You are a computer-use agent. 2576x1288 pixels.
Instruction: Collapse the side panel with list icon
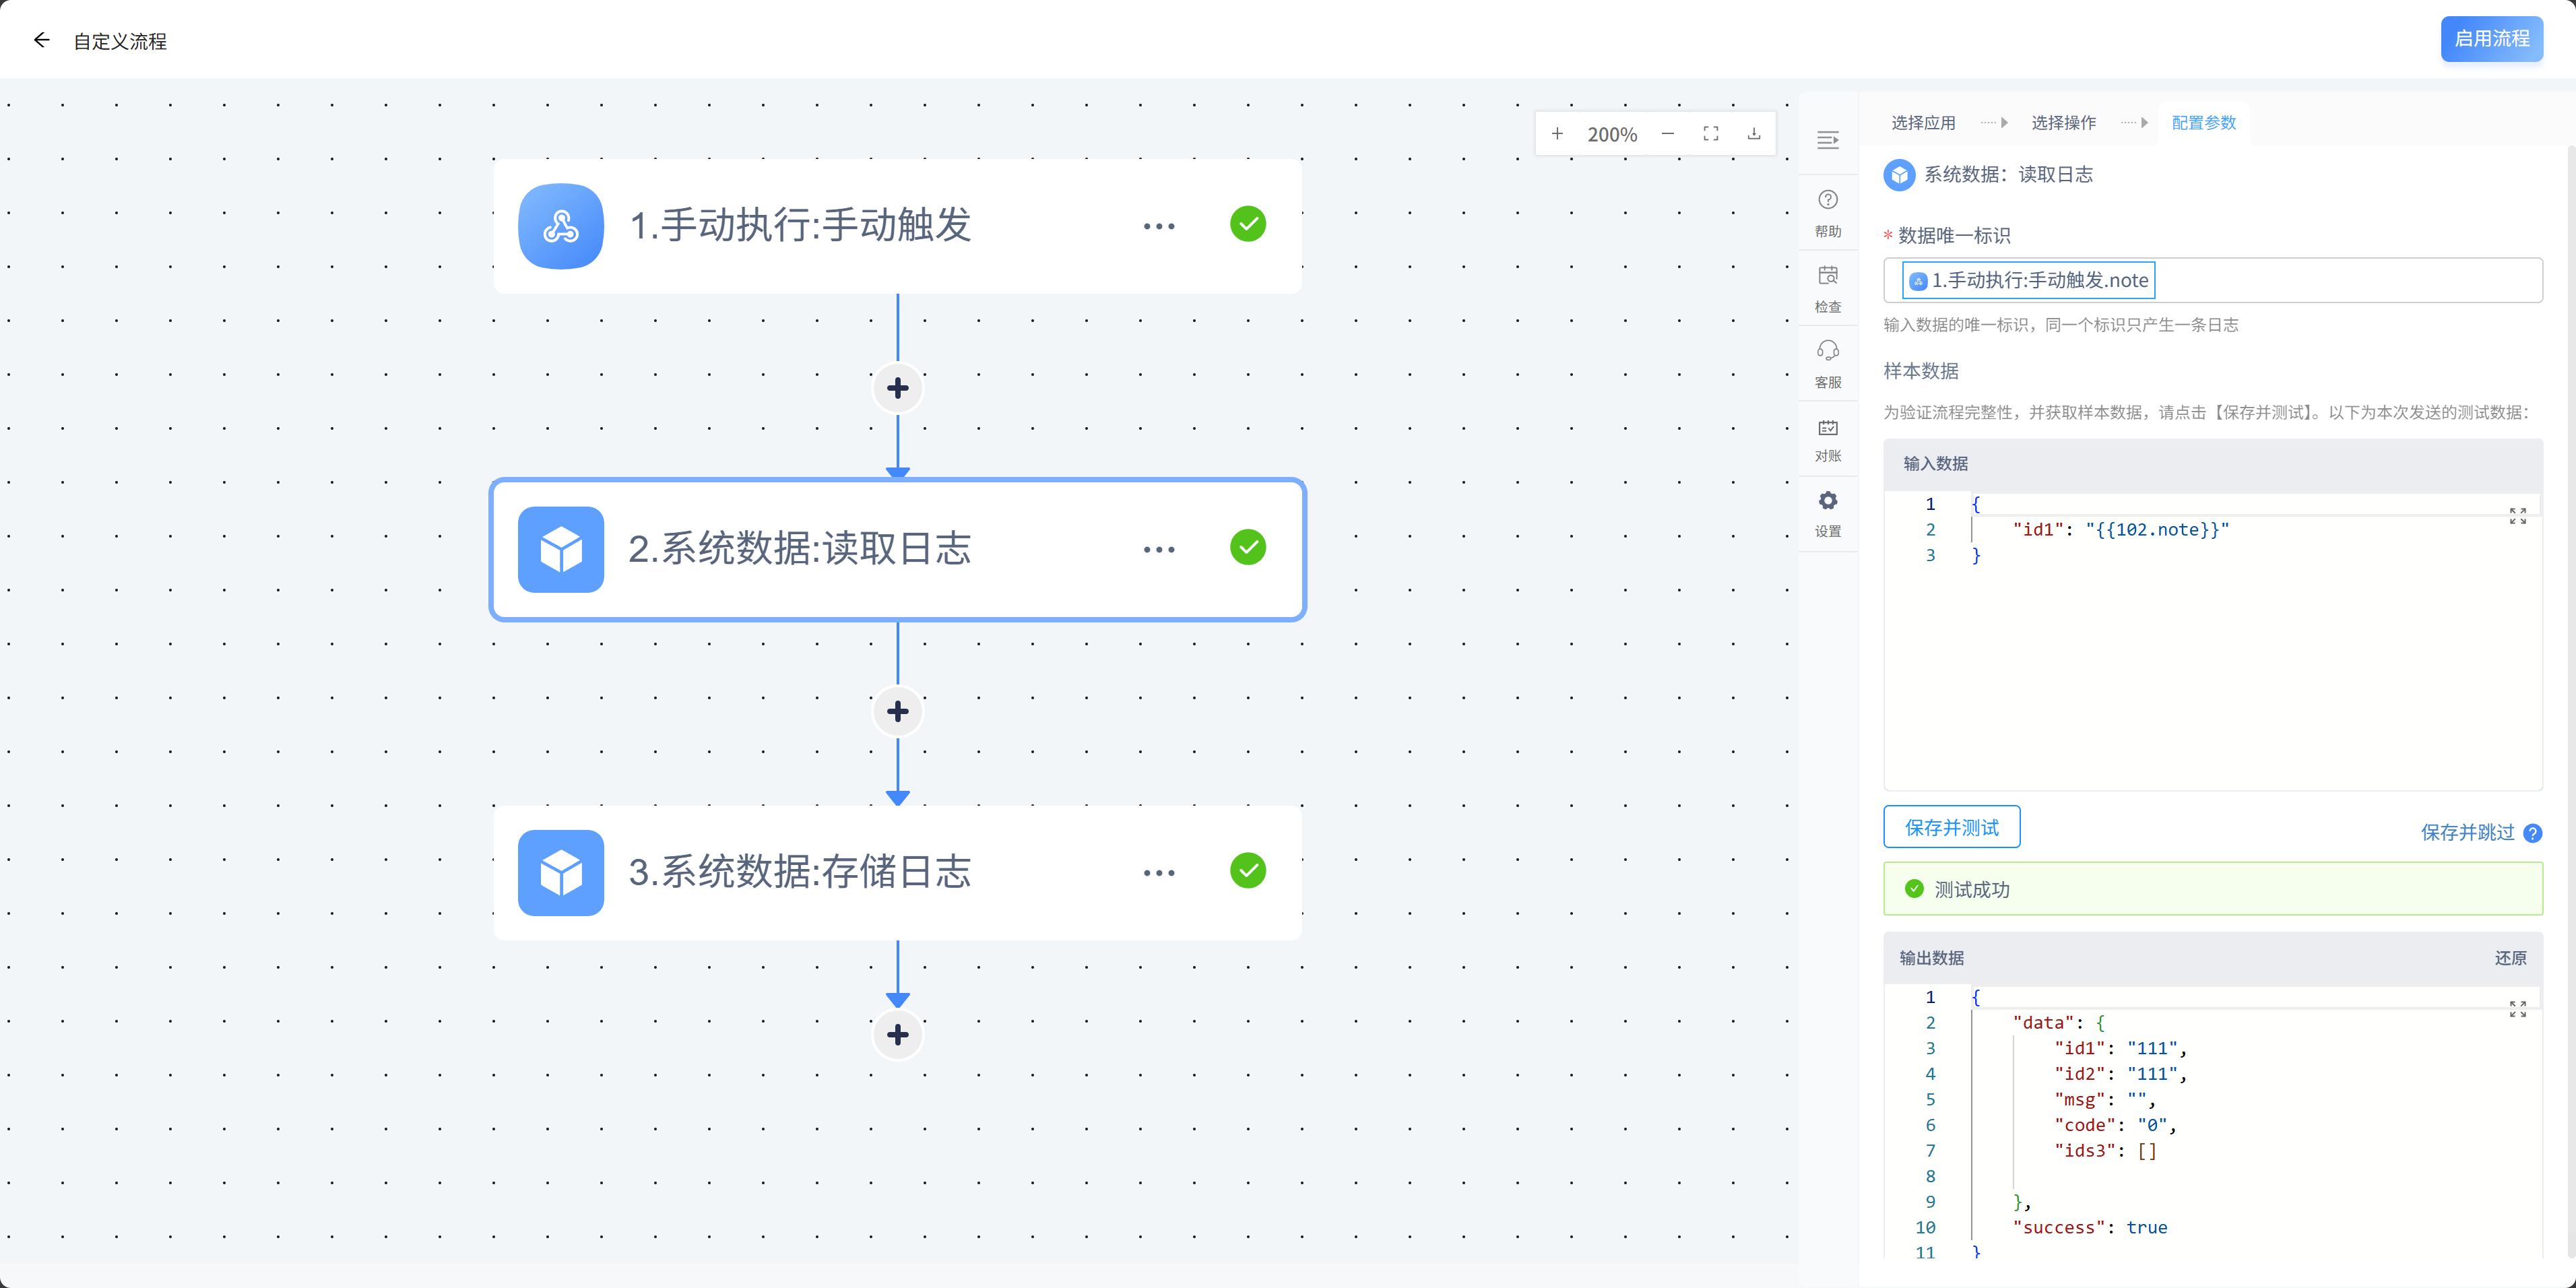(x=1827, y=140)
